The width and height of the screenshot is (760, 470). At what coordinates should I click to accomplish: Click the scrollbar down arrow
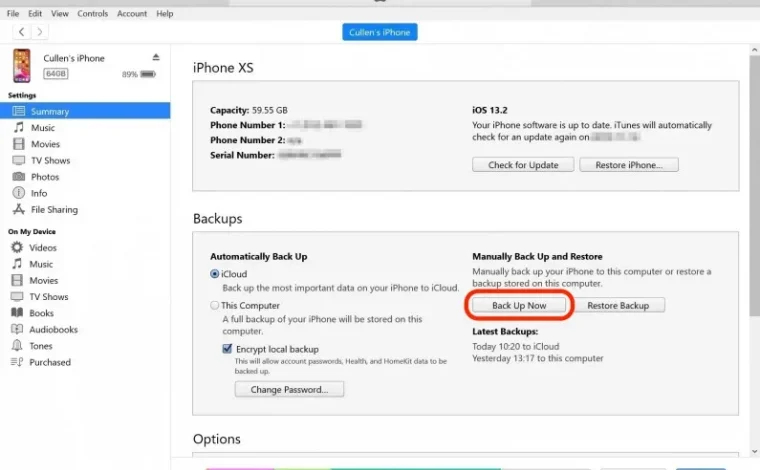(754, 451)
